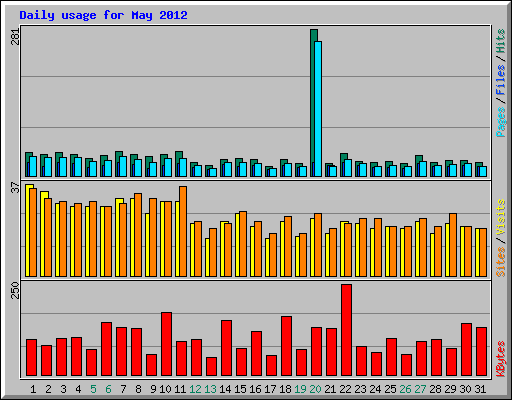The image size is (512, 400).
Task: Click day label 15 on the axis
Action: (240, 389)
